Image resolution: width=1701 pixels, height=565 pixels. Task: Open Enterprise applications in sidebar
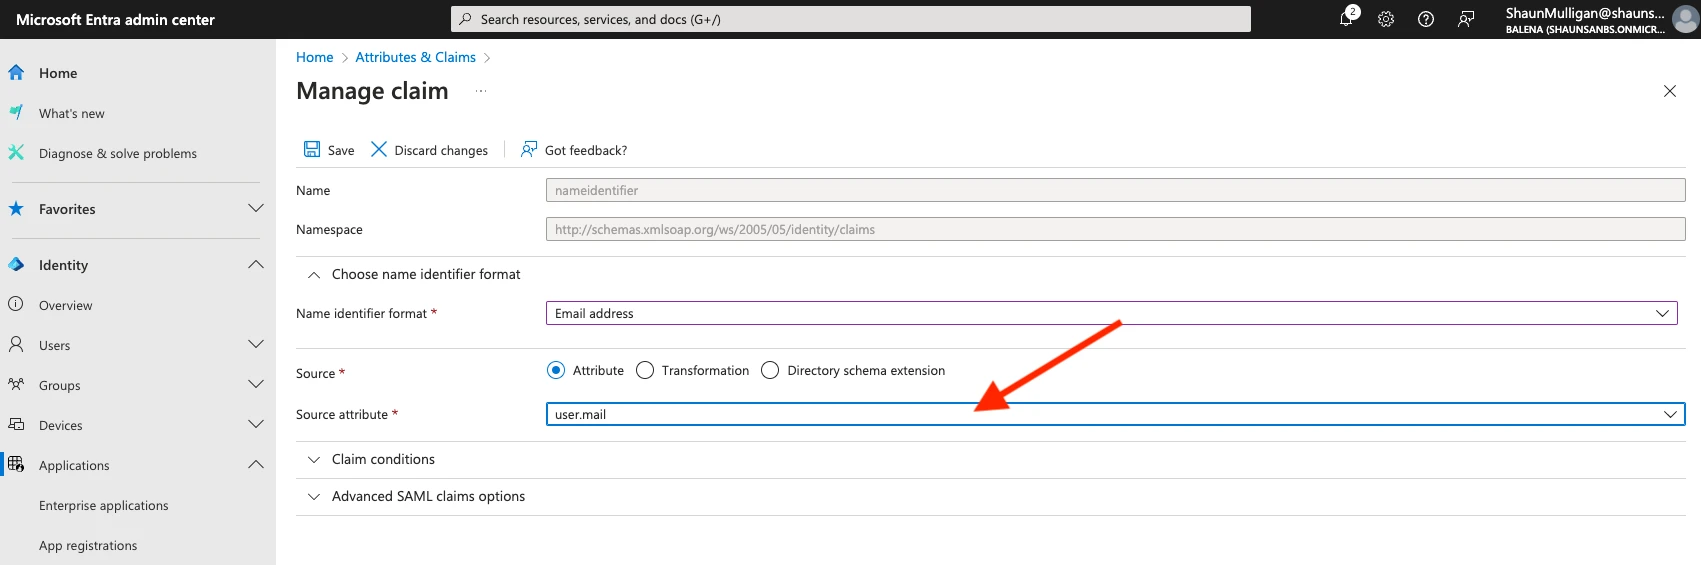(104, 505)
